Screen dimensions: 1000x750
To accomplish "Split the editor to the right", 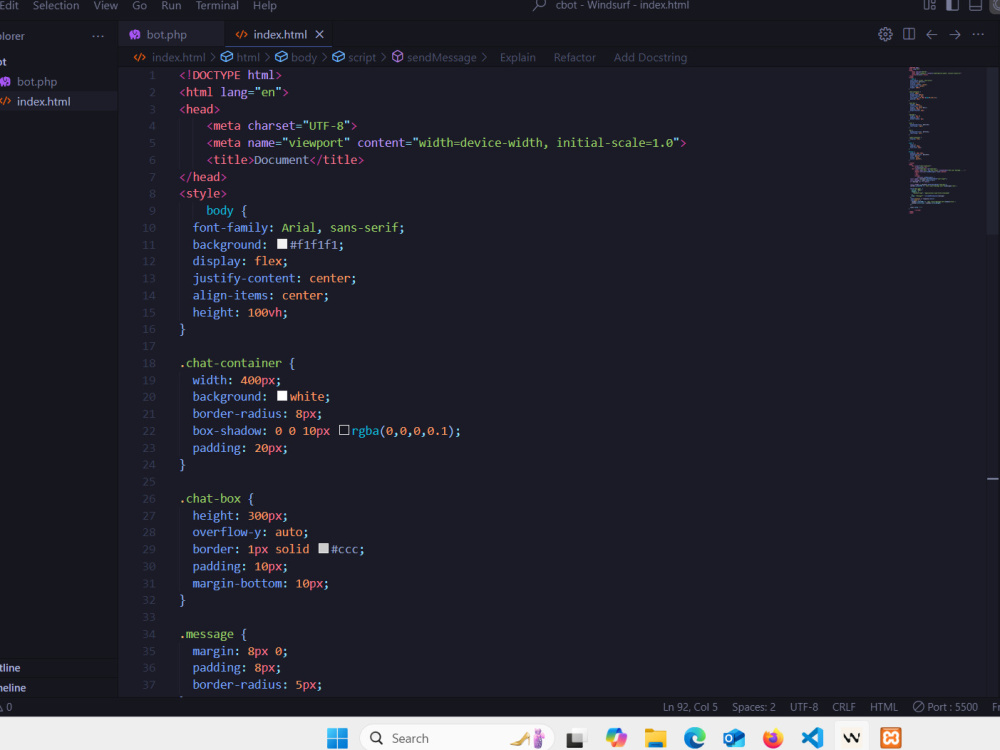I will (909, 34).
